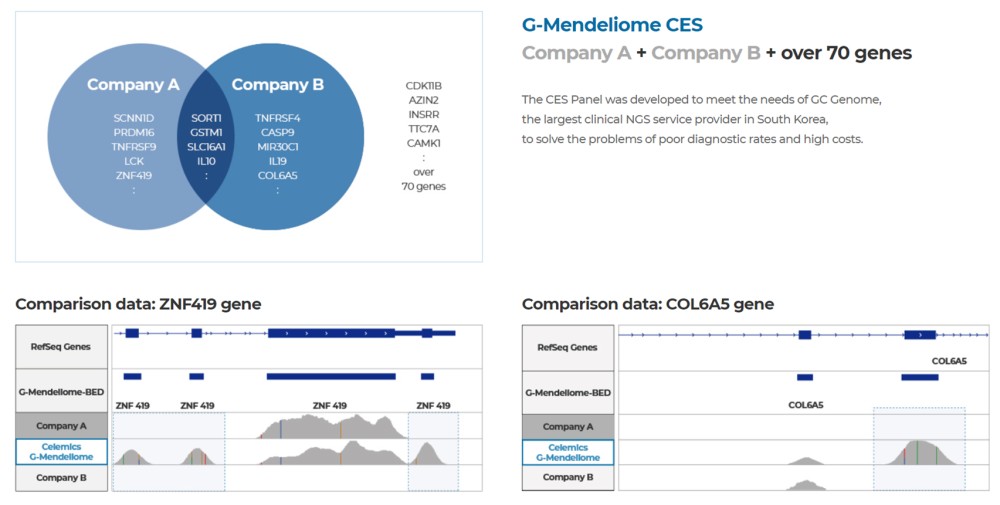1000x505 pixels.
Task: Select the SLC16A1 gene in the overlap
Action: tap(206, 147)
